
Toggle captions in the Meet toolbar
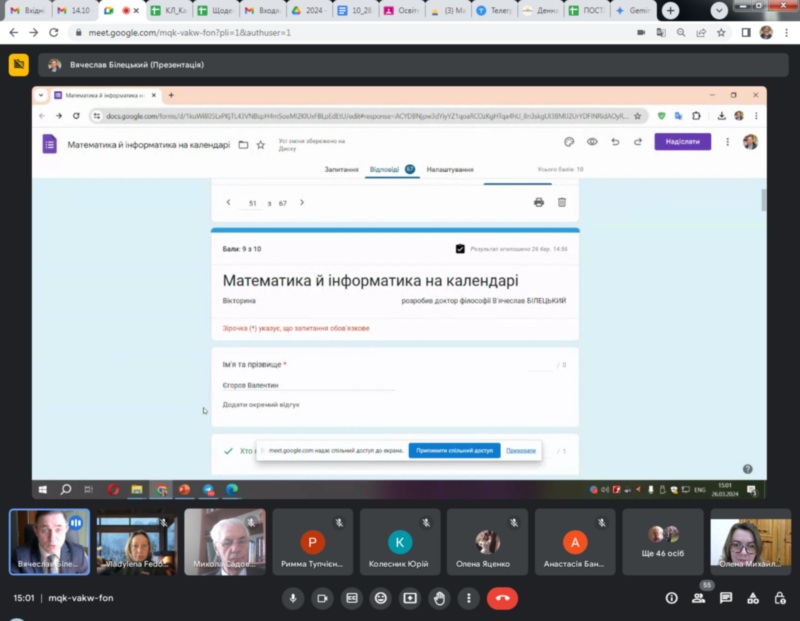351,598
